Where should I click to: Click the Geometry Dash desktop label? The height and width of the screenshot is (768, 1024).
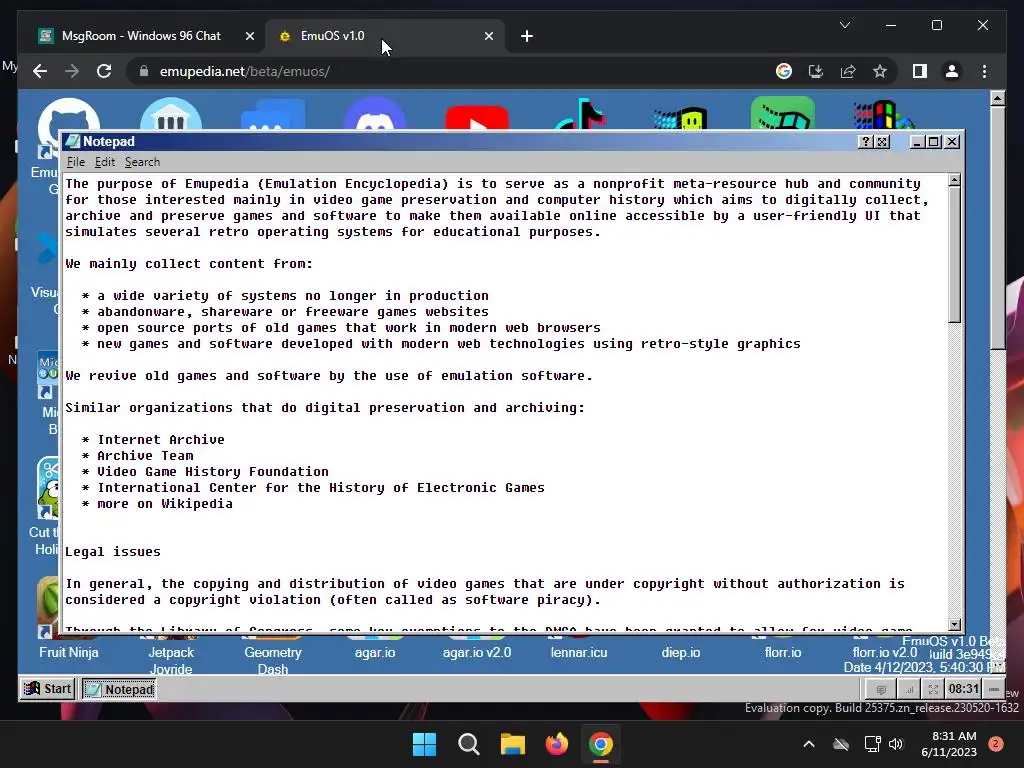point(272,660)
